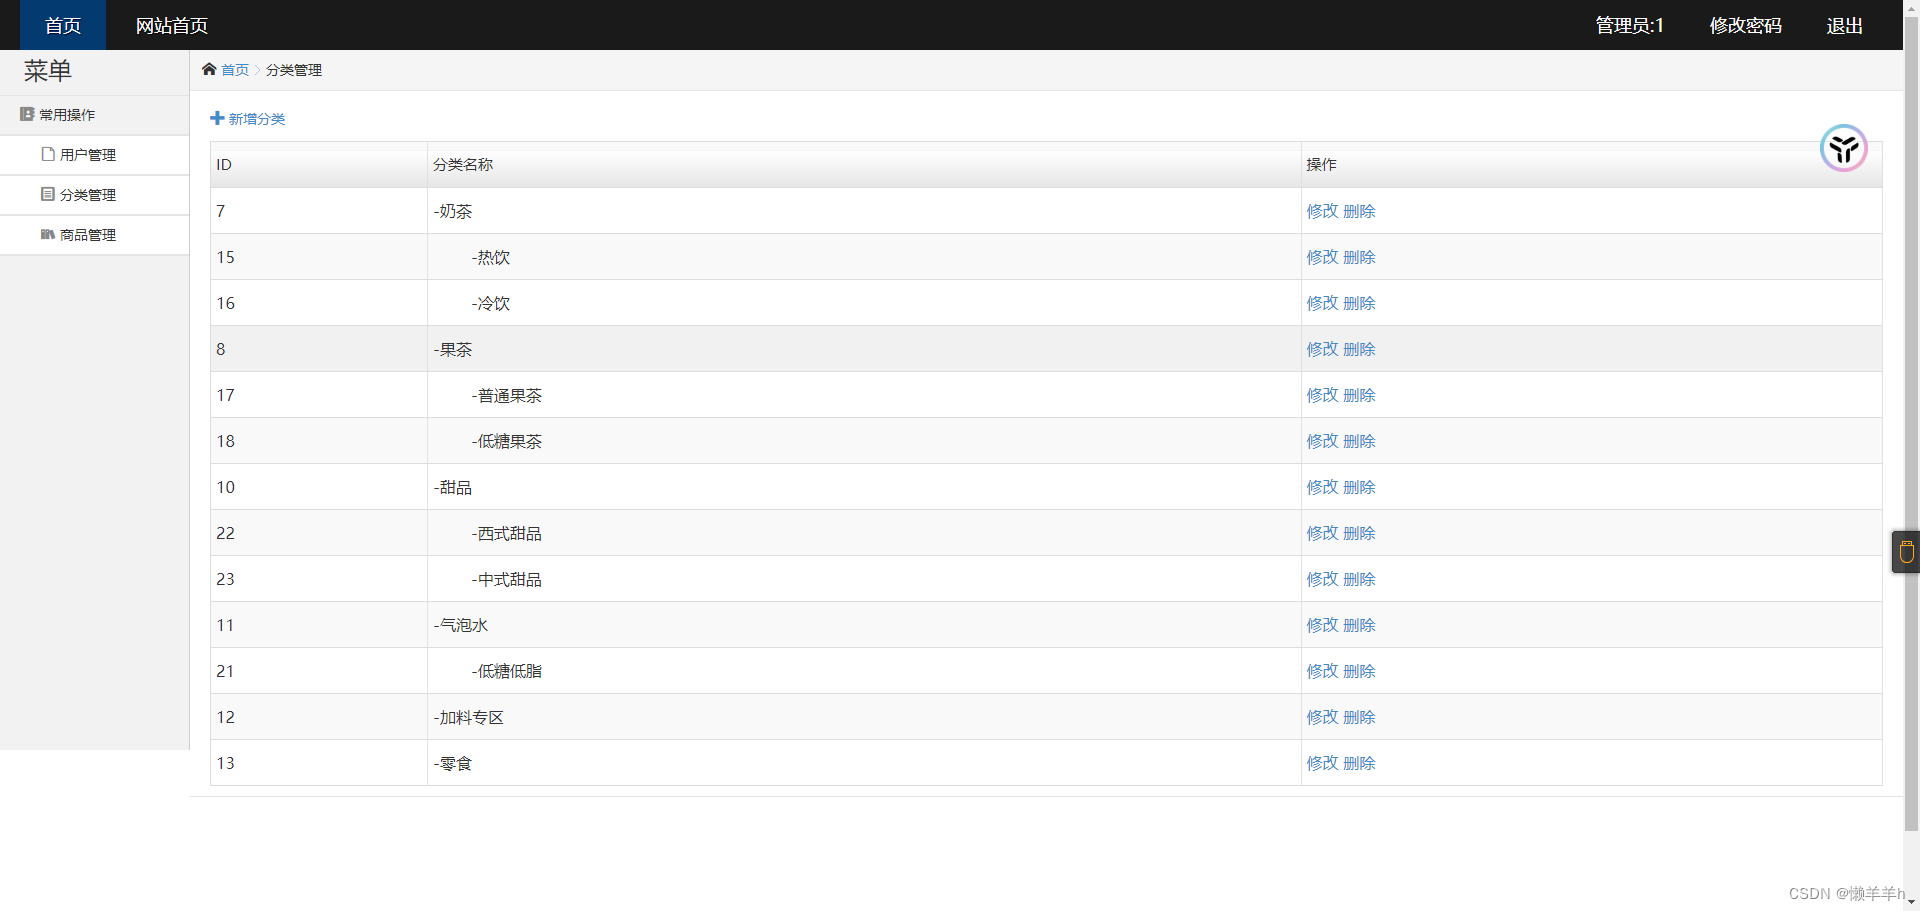Click 删除 for the 低糖果茶 row
Screen dimensions: 1920x911
point(1359,441)
